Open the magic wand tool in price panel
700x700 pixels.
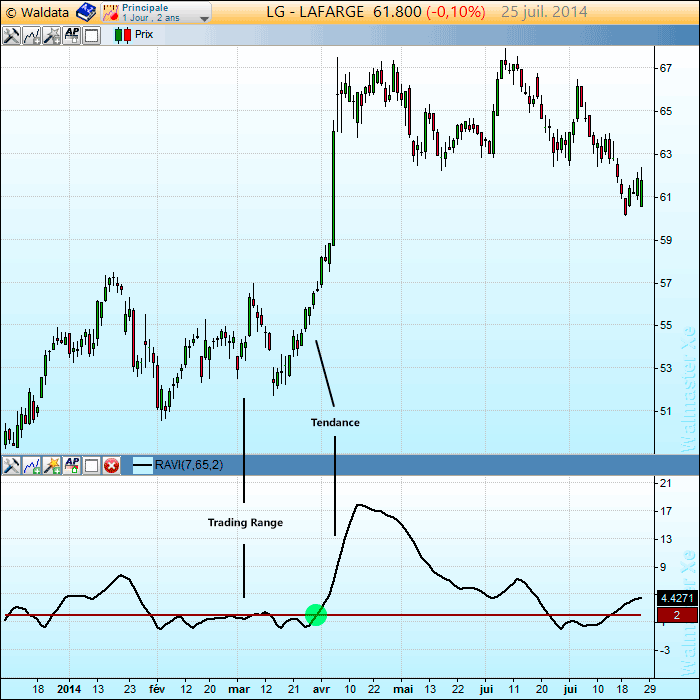point(51,35)
